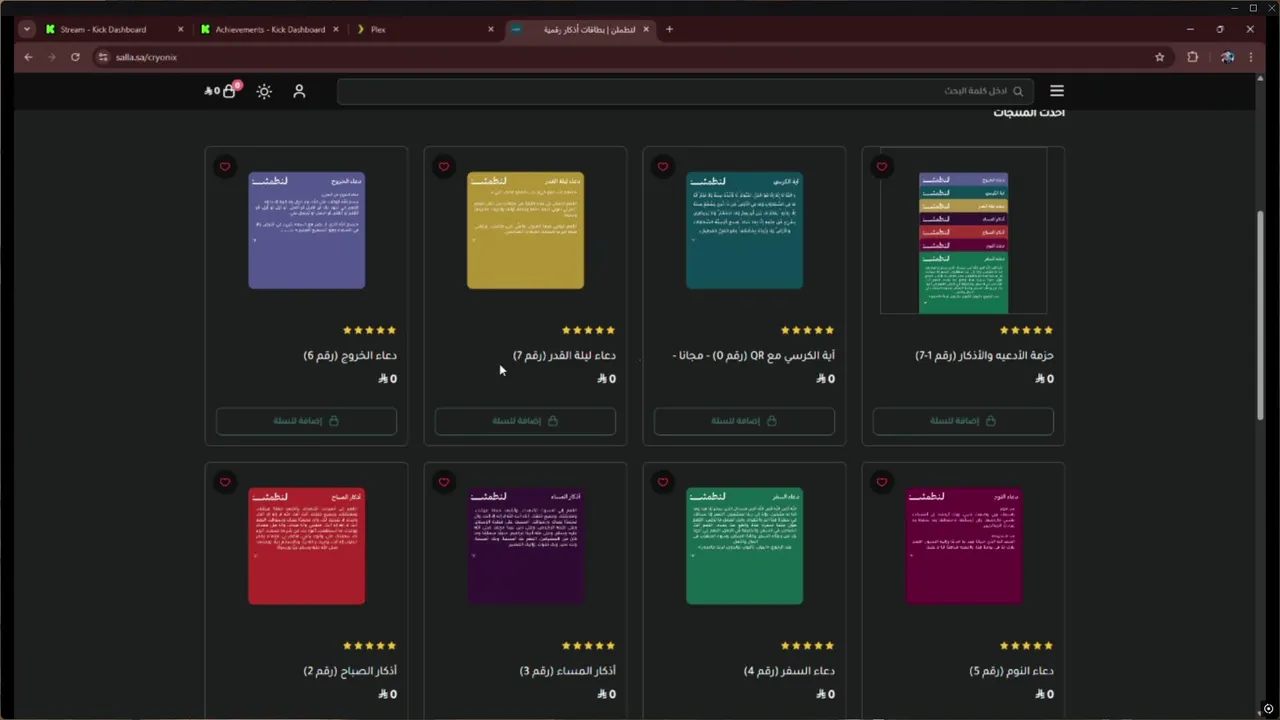Toggle the light/dark theme sun icon
Screen dimensions: 1280x720
264,91
